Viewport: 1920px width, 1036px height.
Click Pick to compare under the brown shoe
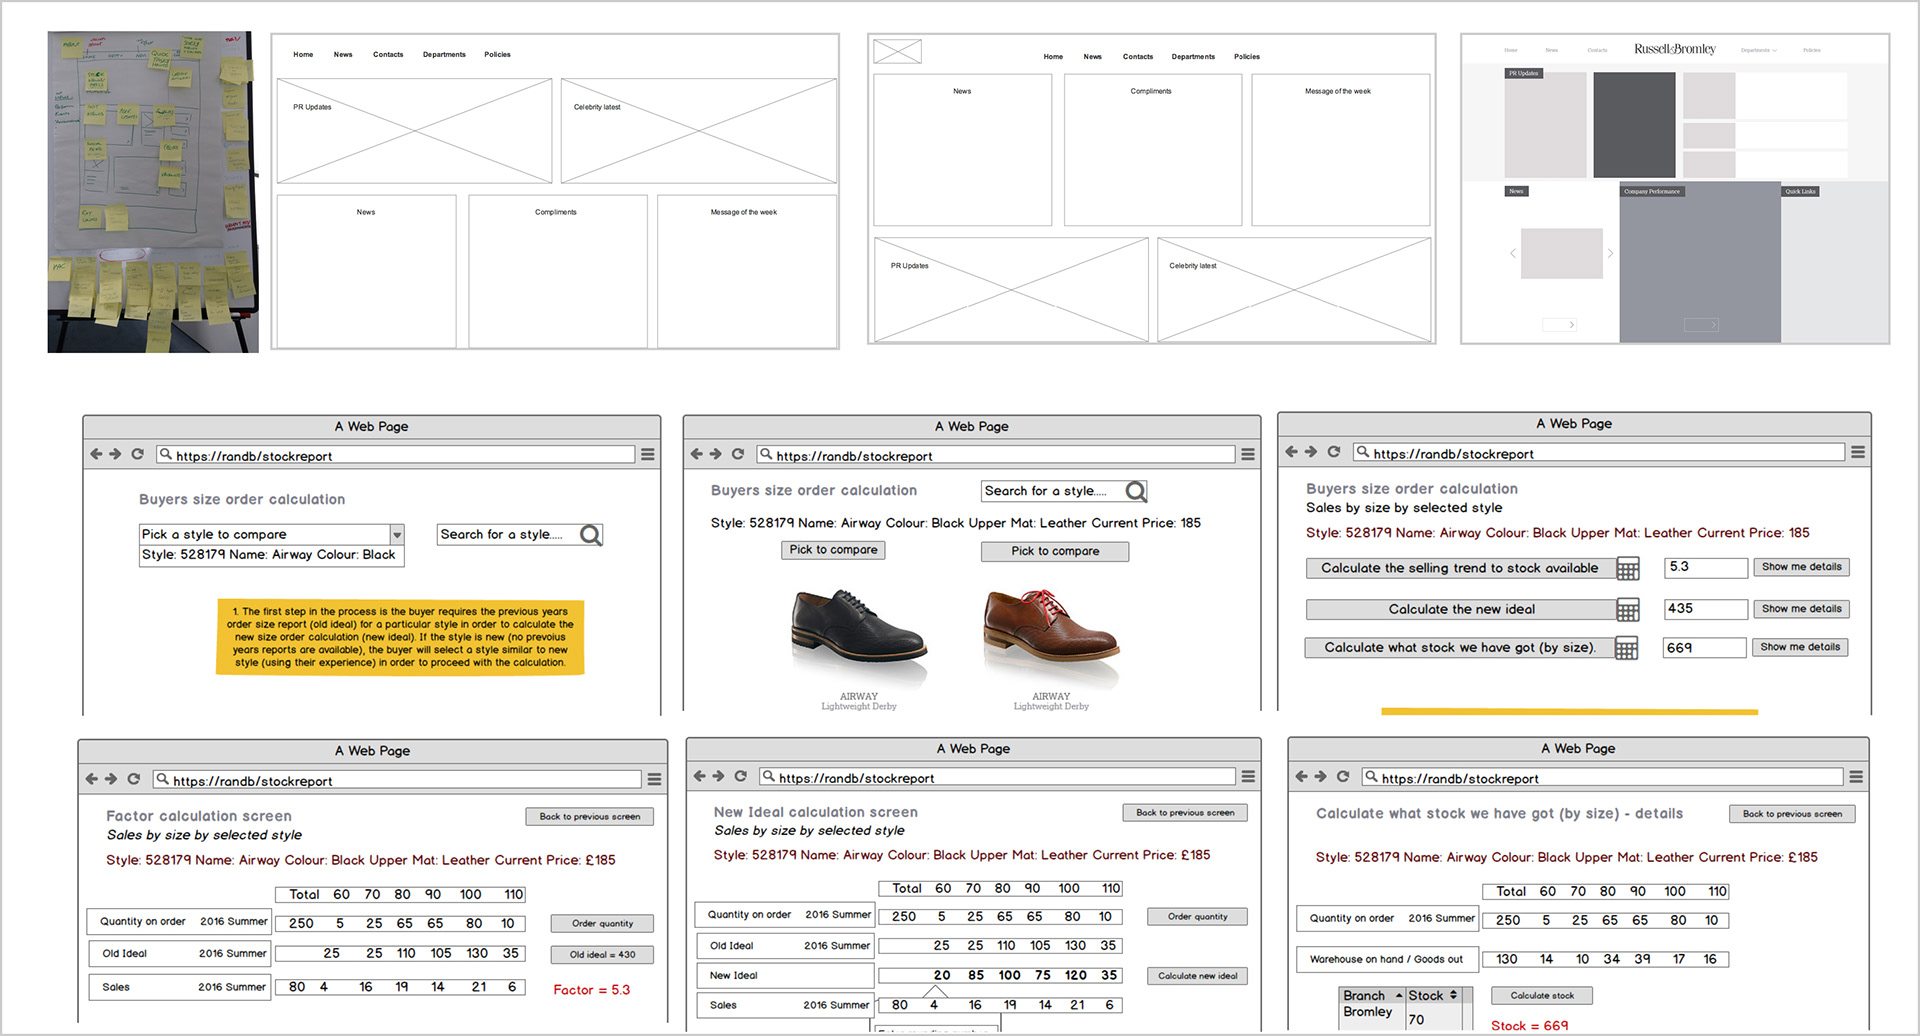1055,551
